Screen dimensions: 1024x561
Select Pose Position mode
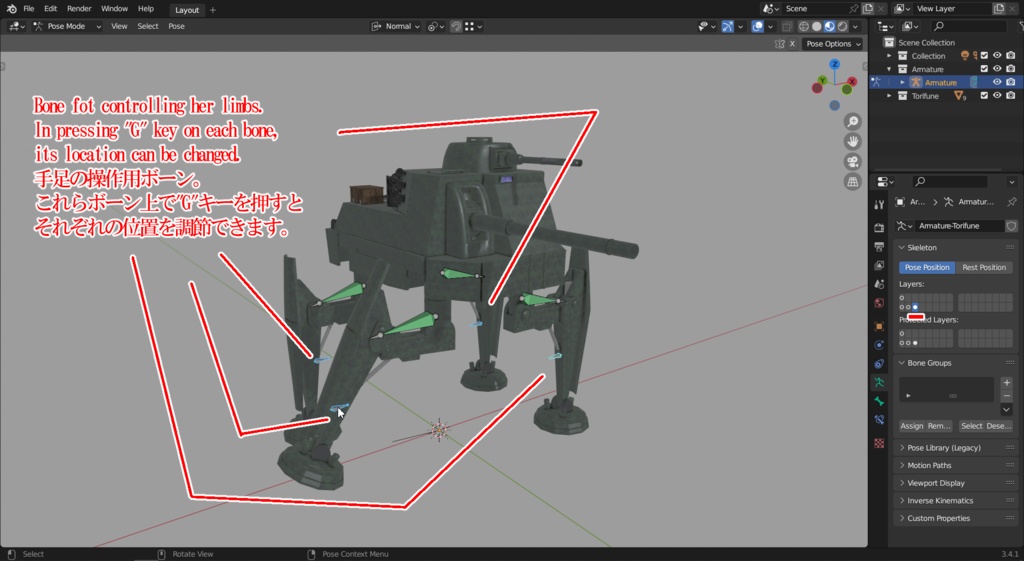click(x=927, y=267)
